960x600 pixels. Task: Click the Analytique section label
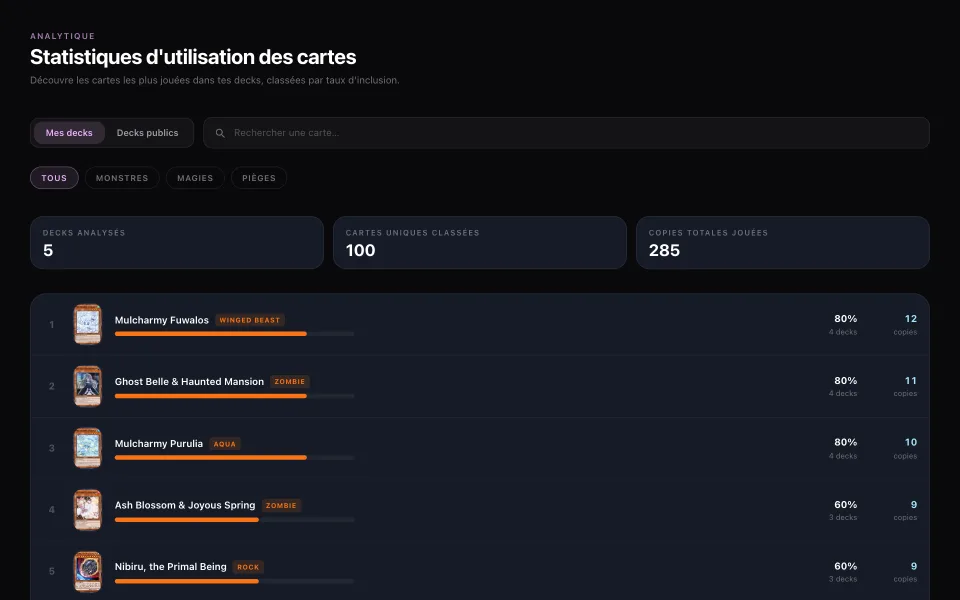[x=62, y=36]
